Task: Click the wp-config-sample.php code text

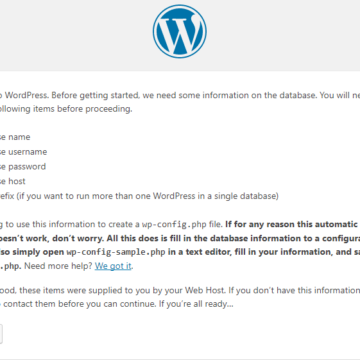Action: (116, 252)
